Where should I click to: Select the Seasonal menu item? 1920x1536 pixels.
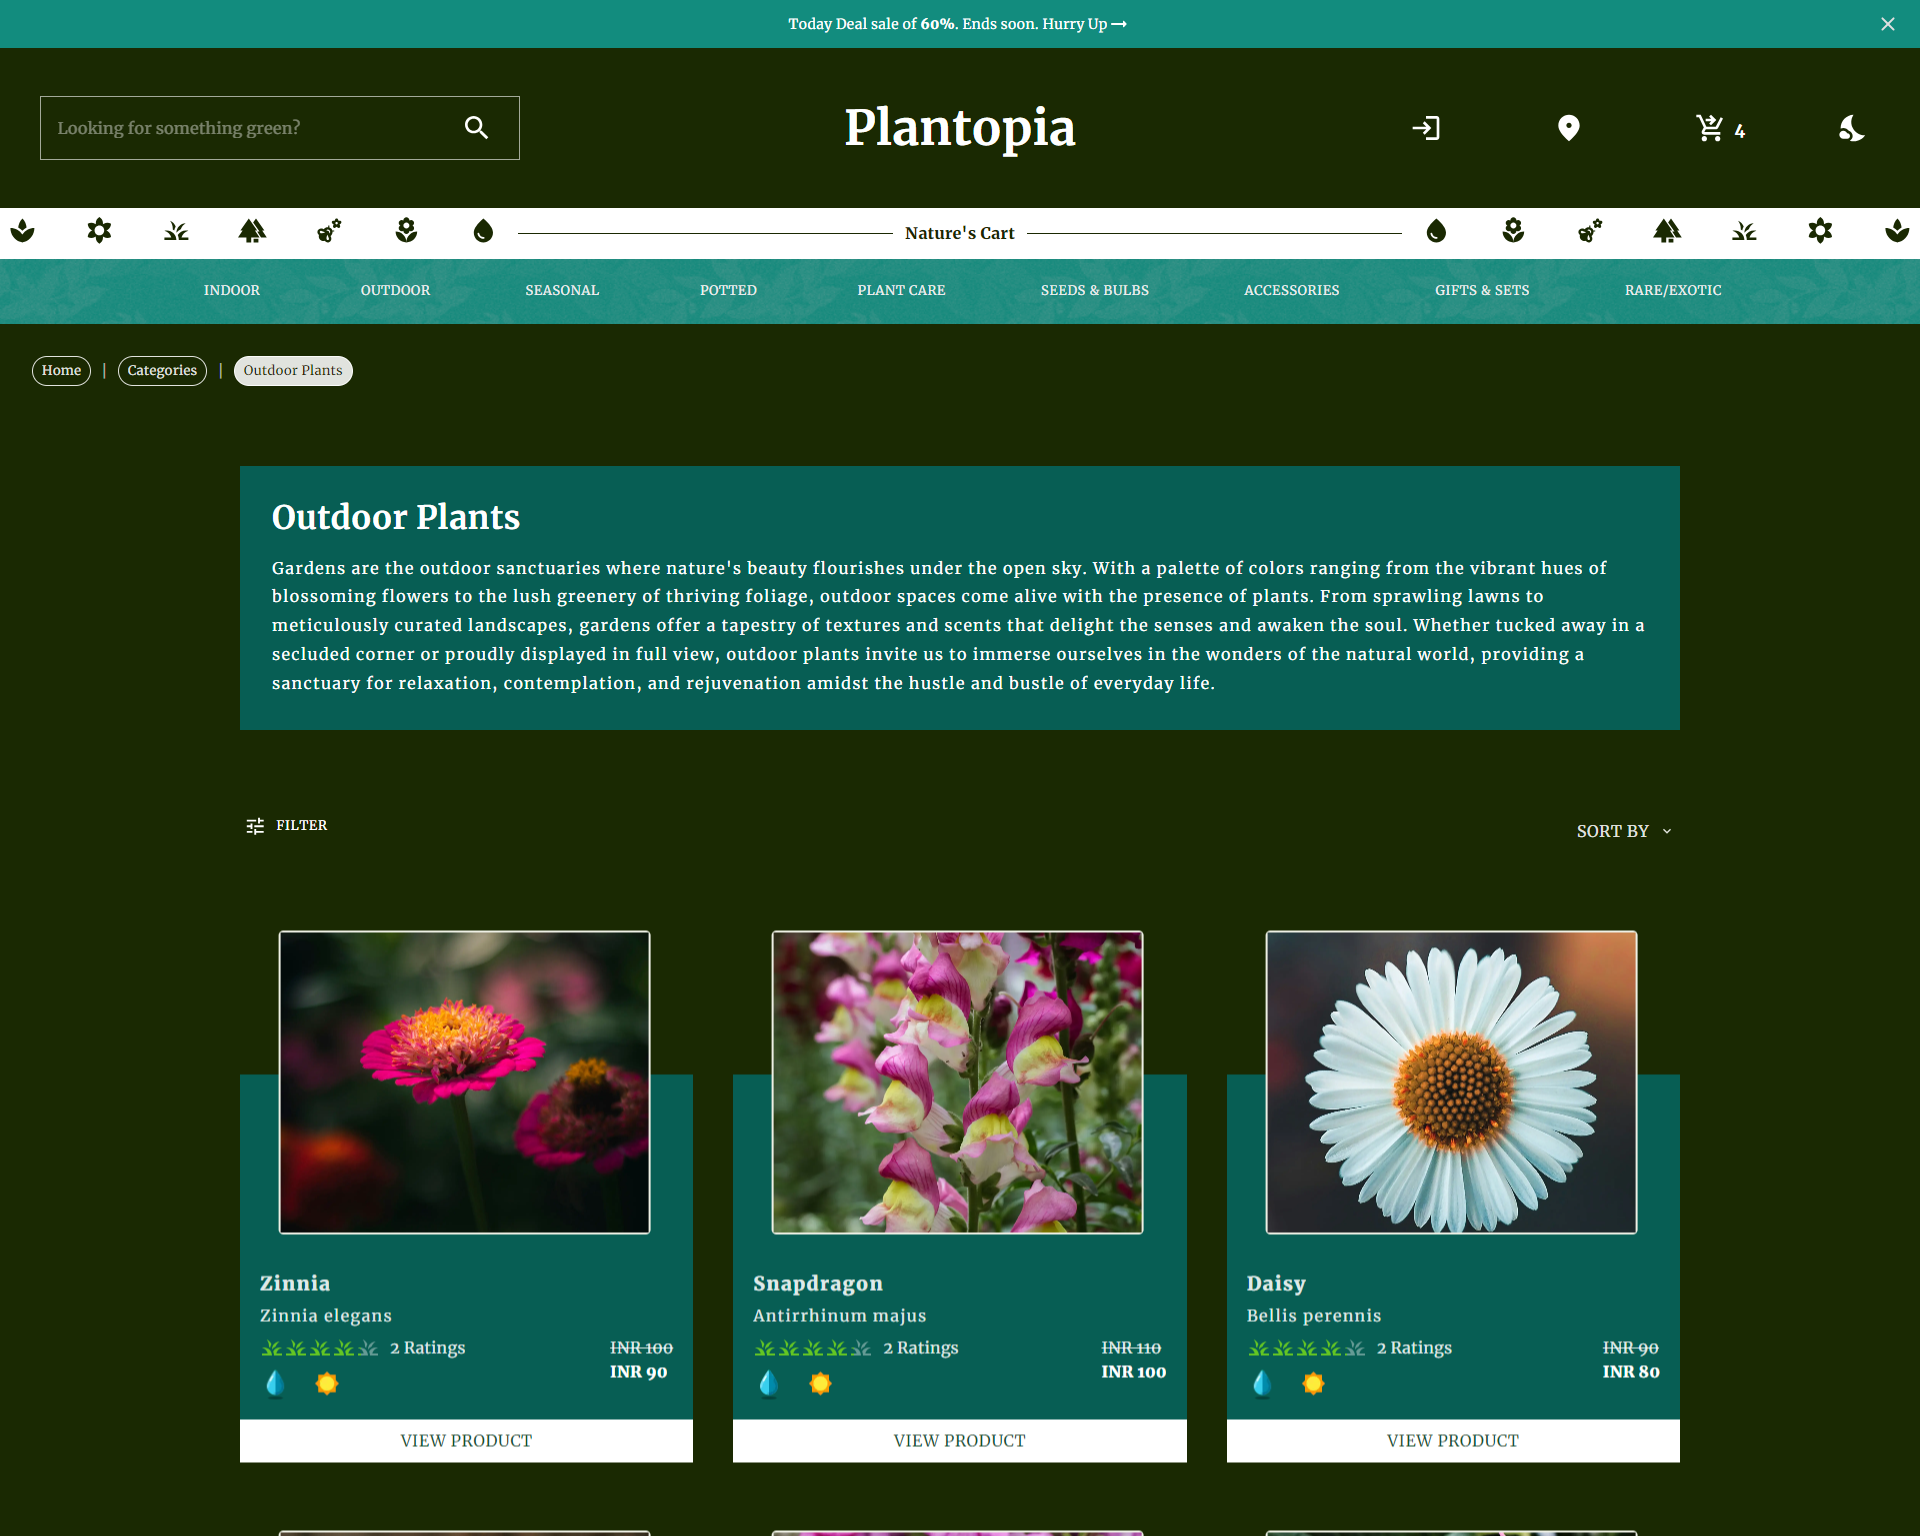tap(562, 290)
